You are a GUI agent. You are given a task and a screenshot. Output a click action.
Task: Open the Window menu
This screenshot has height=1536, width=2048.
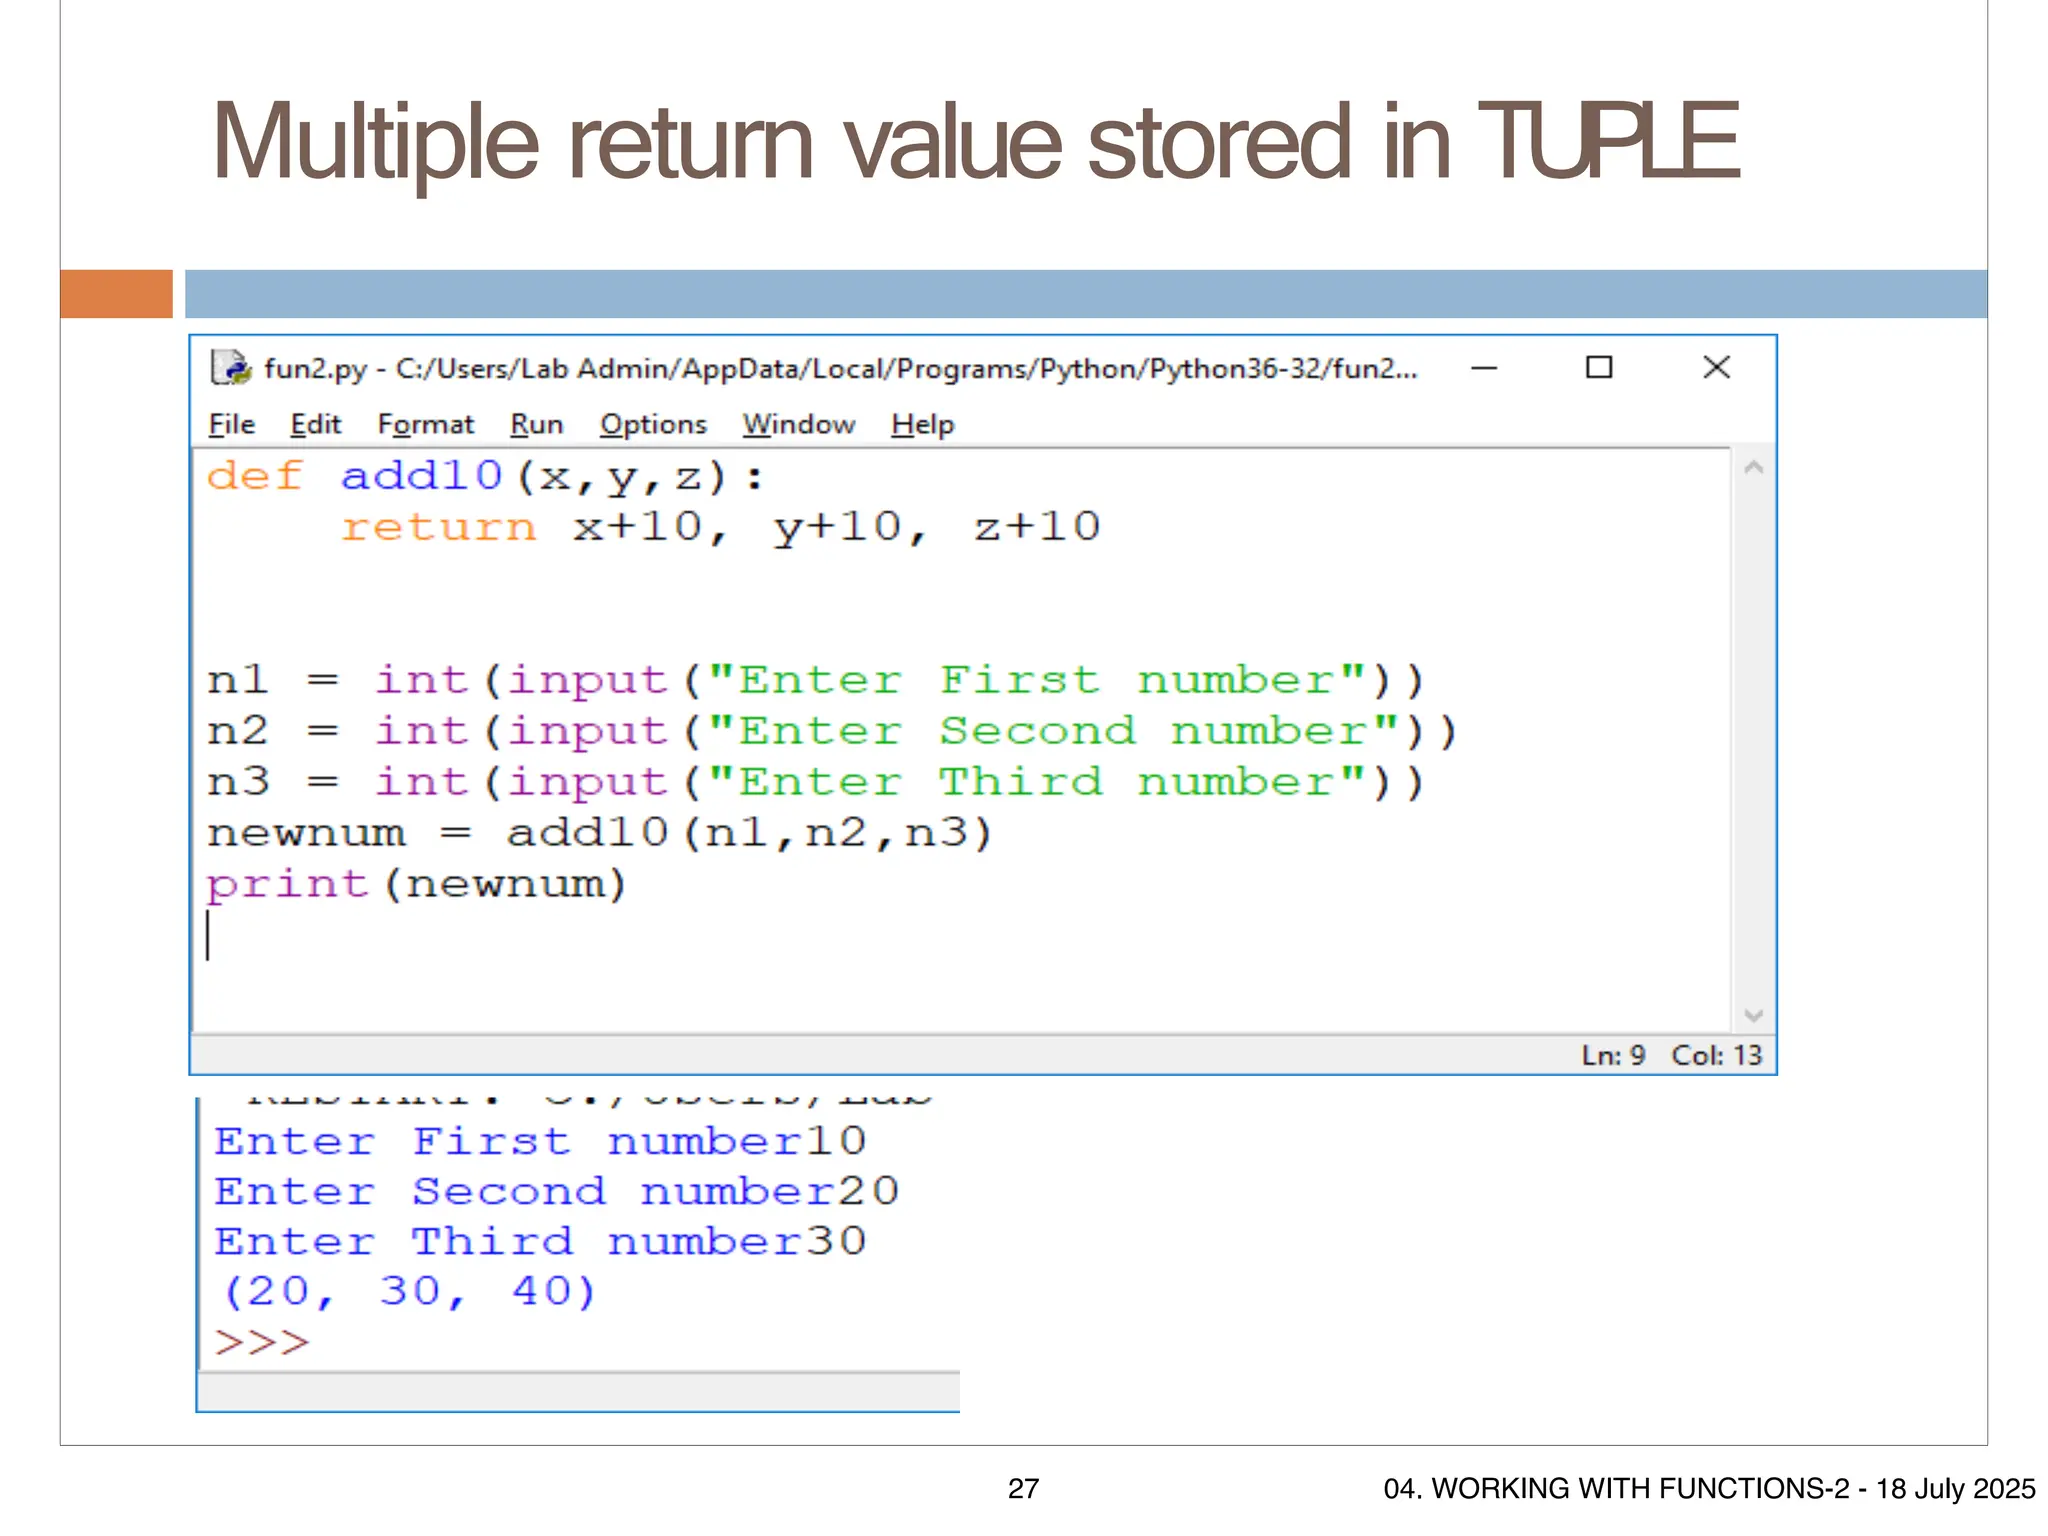point(798,425)
